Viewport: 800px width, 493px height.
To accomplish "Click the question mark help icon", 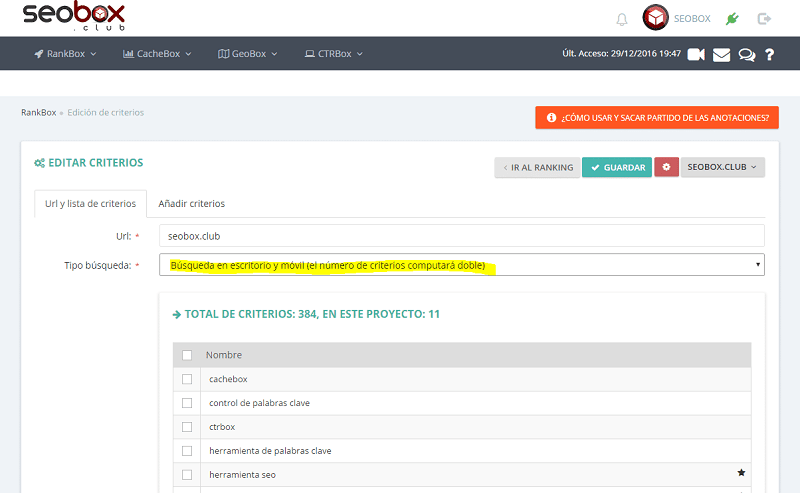I will click(x=769, y=54).
